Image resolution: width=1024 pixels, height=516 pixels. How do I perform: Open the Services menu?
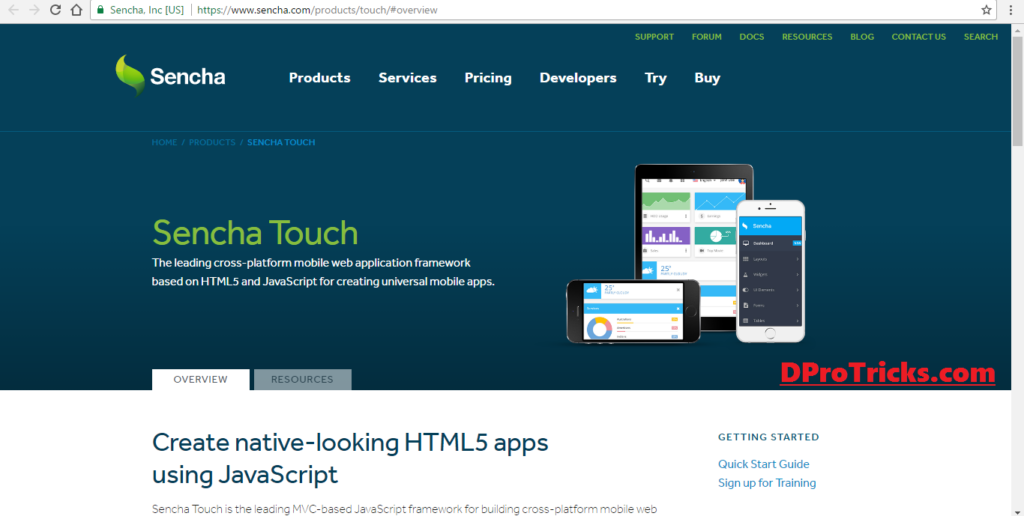[x=408, y=78]
